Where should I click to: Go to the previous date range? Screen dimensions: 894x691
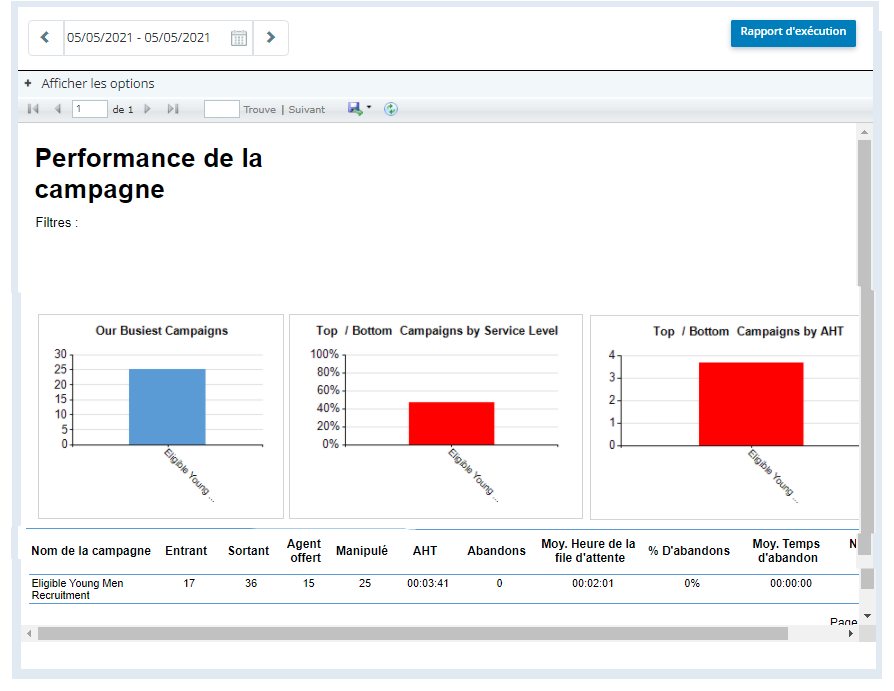click(x=46, y=38)
